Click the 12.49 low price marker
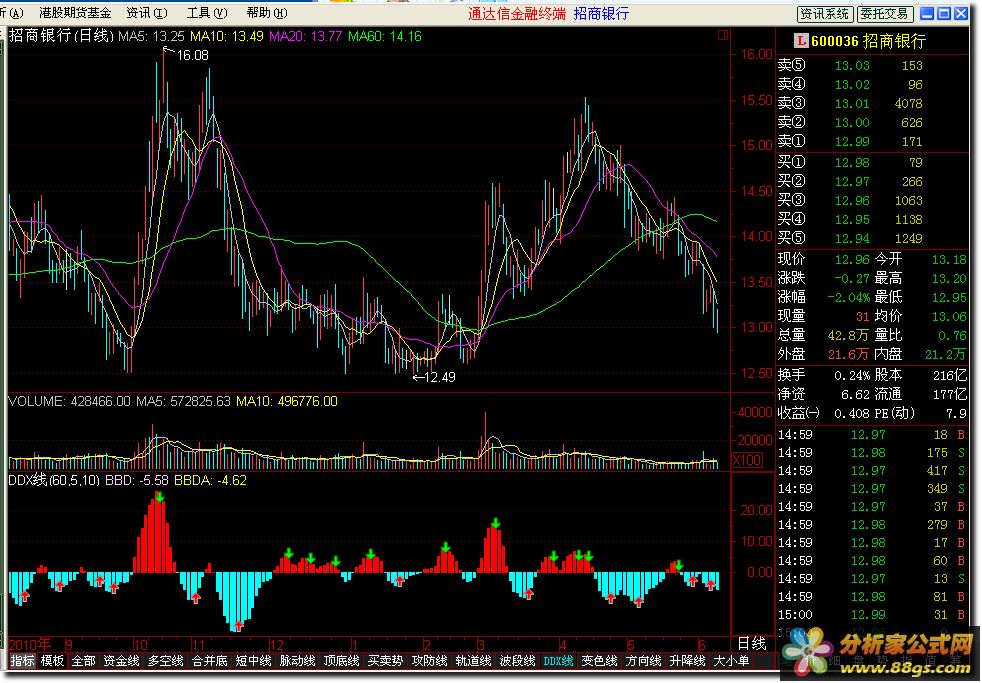This screenshot has width=982, height=683. (x=440, y=377)
